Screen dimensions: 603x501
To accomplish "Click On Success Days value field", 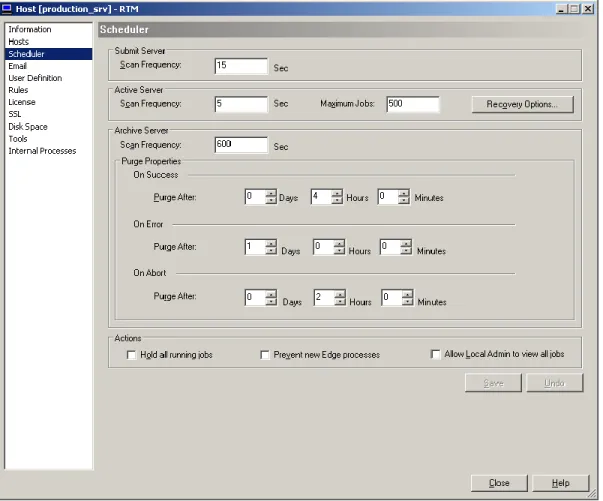I will tap(255, 197).
